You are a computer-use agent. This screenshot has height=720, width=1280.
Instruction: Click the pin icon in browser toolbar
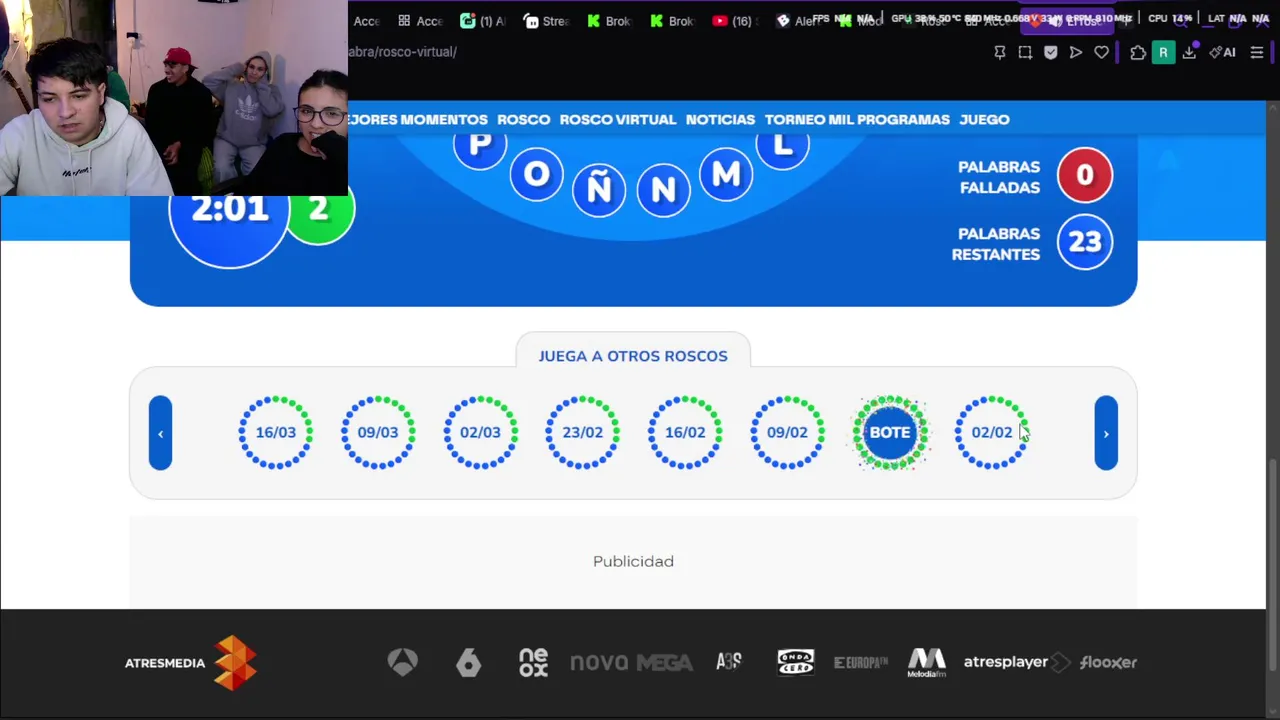click(x=1000, y=52)
